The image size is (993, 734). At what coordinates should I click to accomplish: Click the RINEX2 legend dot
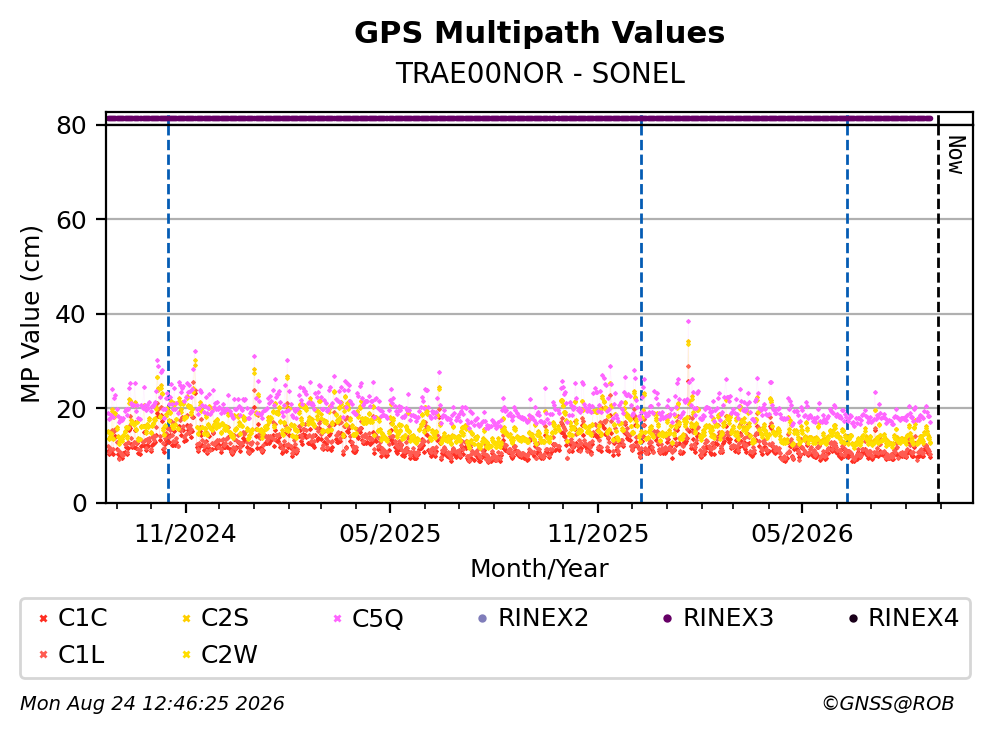(x=483, y=618)
